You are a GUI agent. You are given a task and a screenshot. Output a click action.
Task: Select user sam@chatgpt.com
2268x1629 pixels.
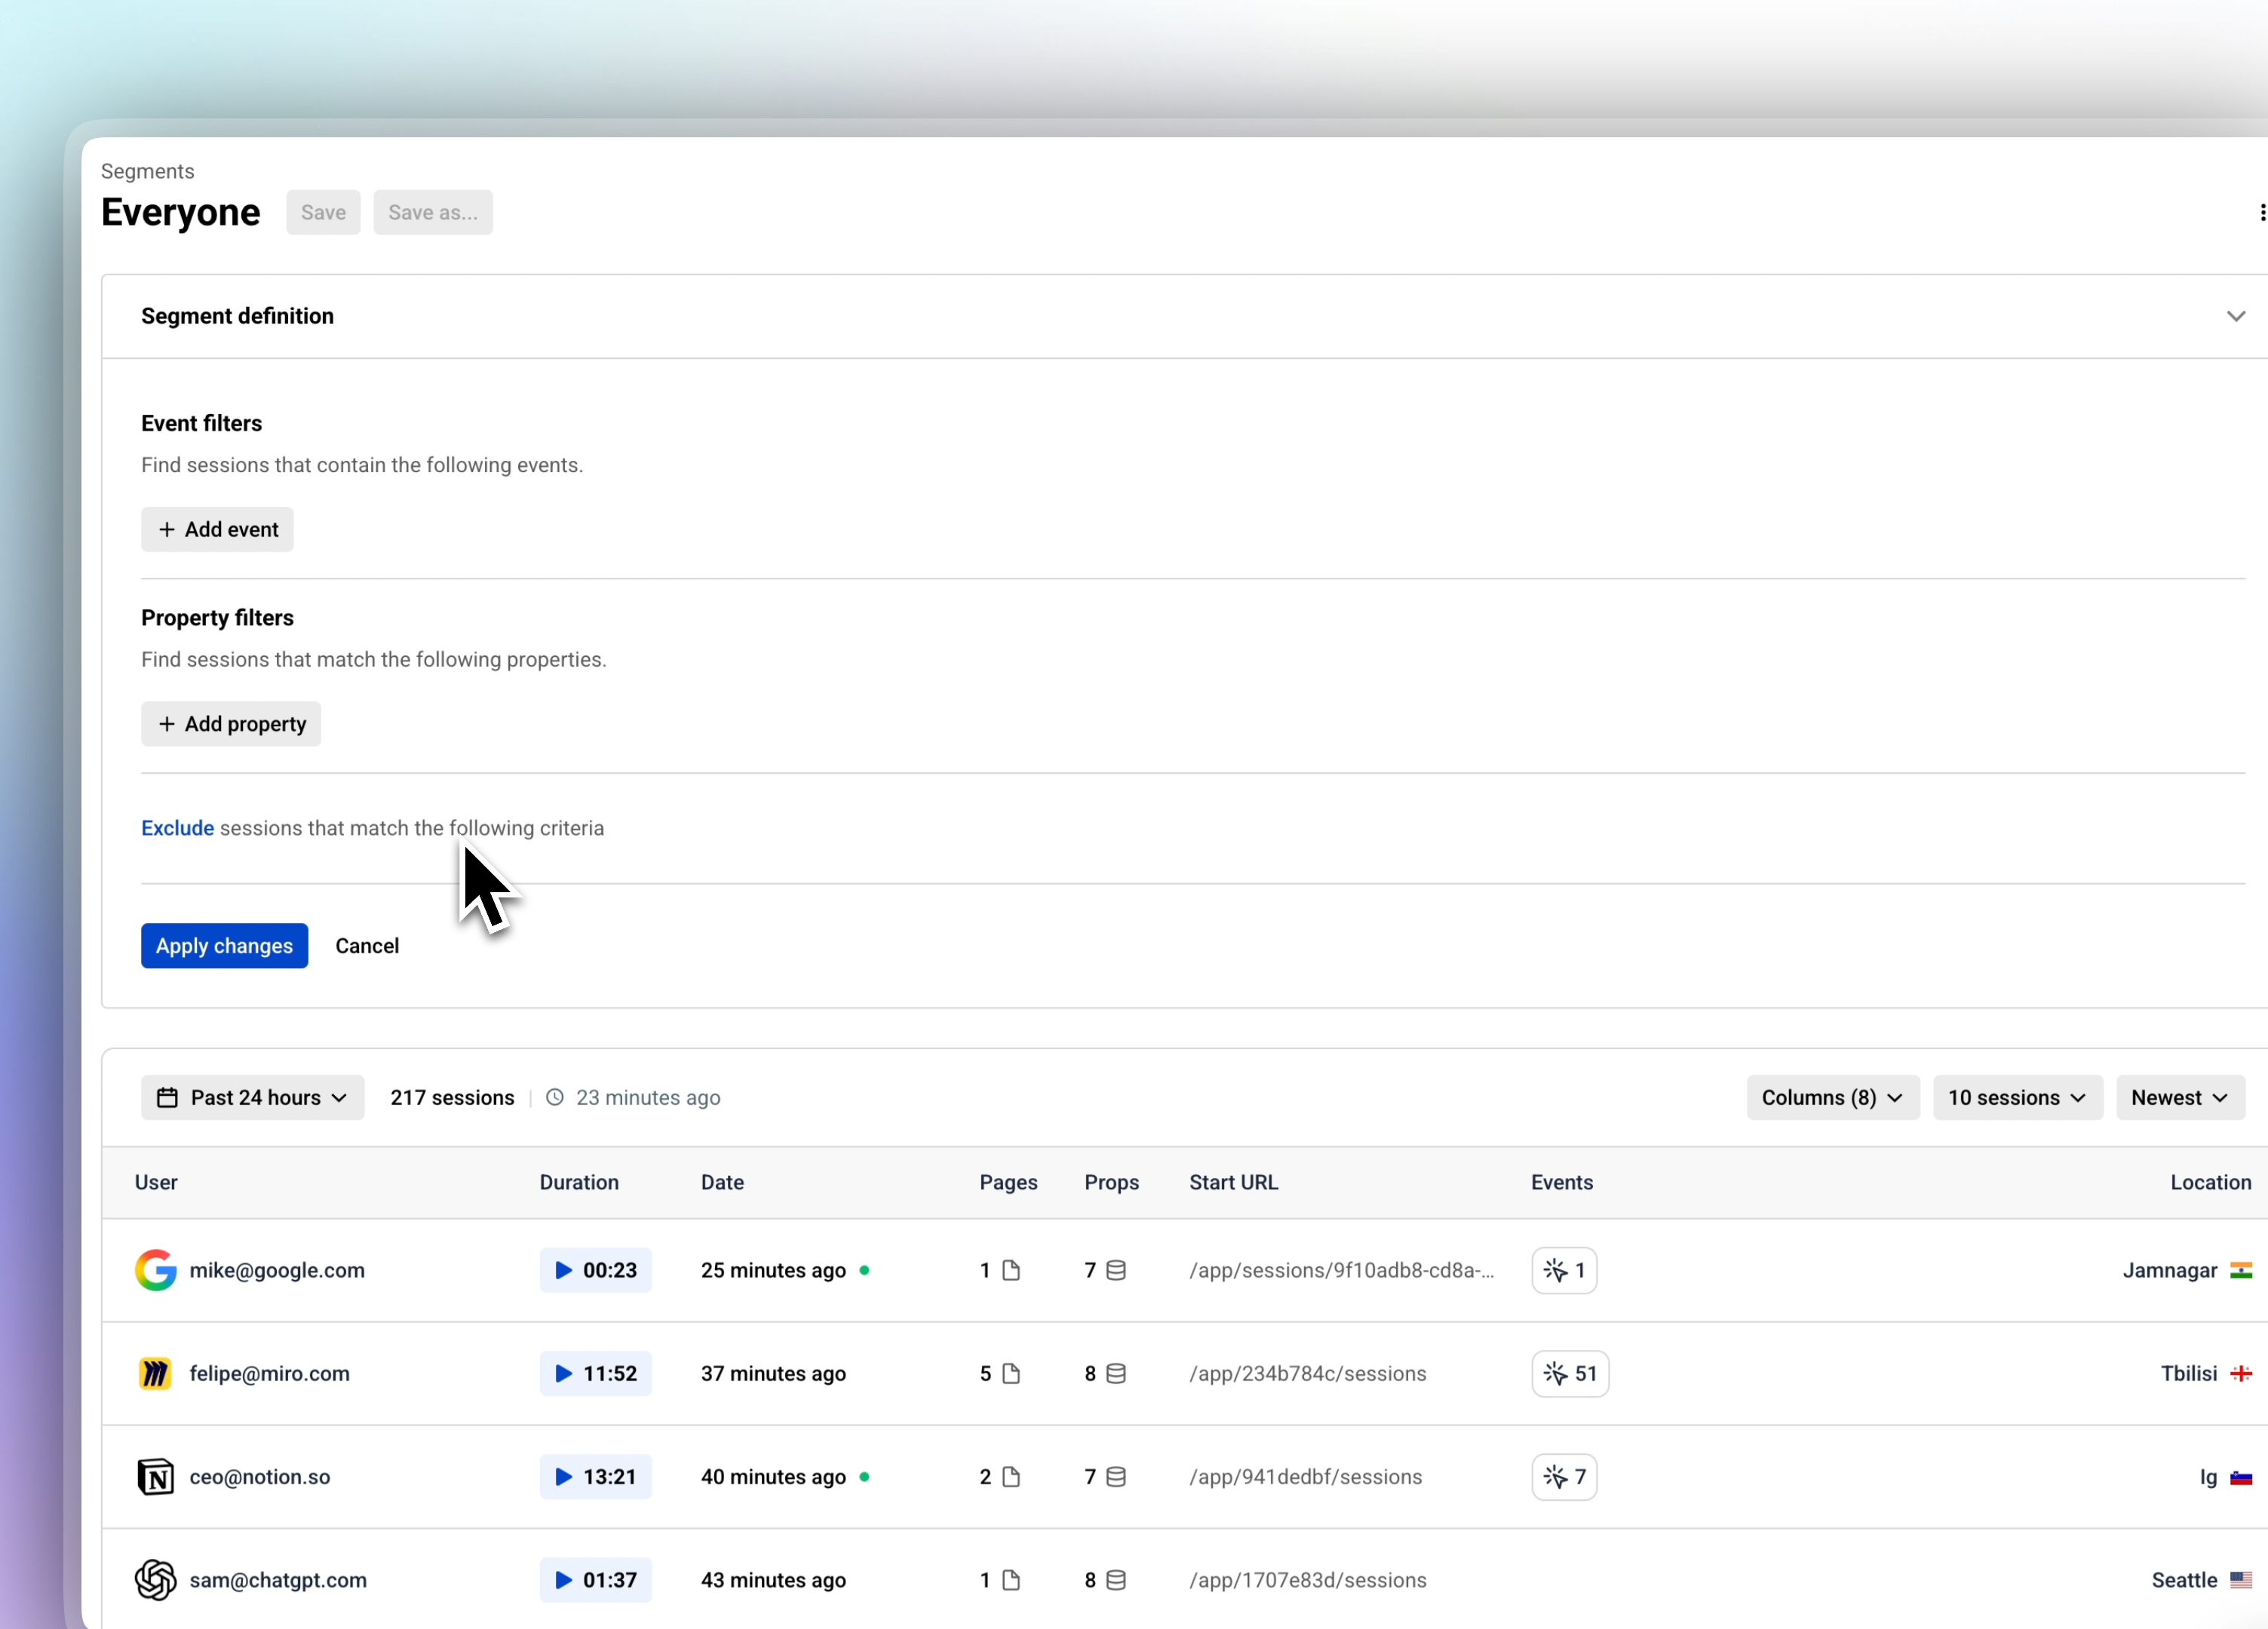[x=278, y=1580]
